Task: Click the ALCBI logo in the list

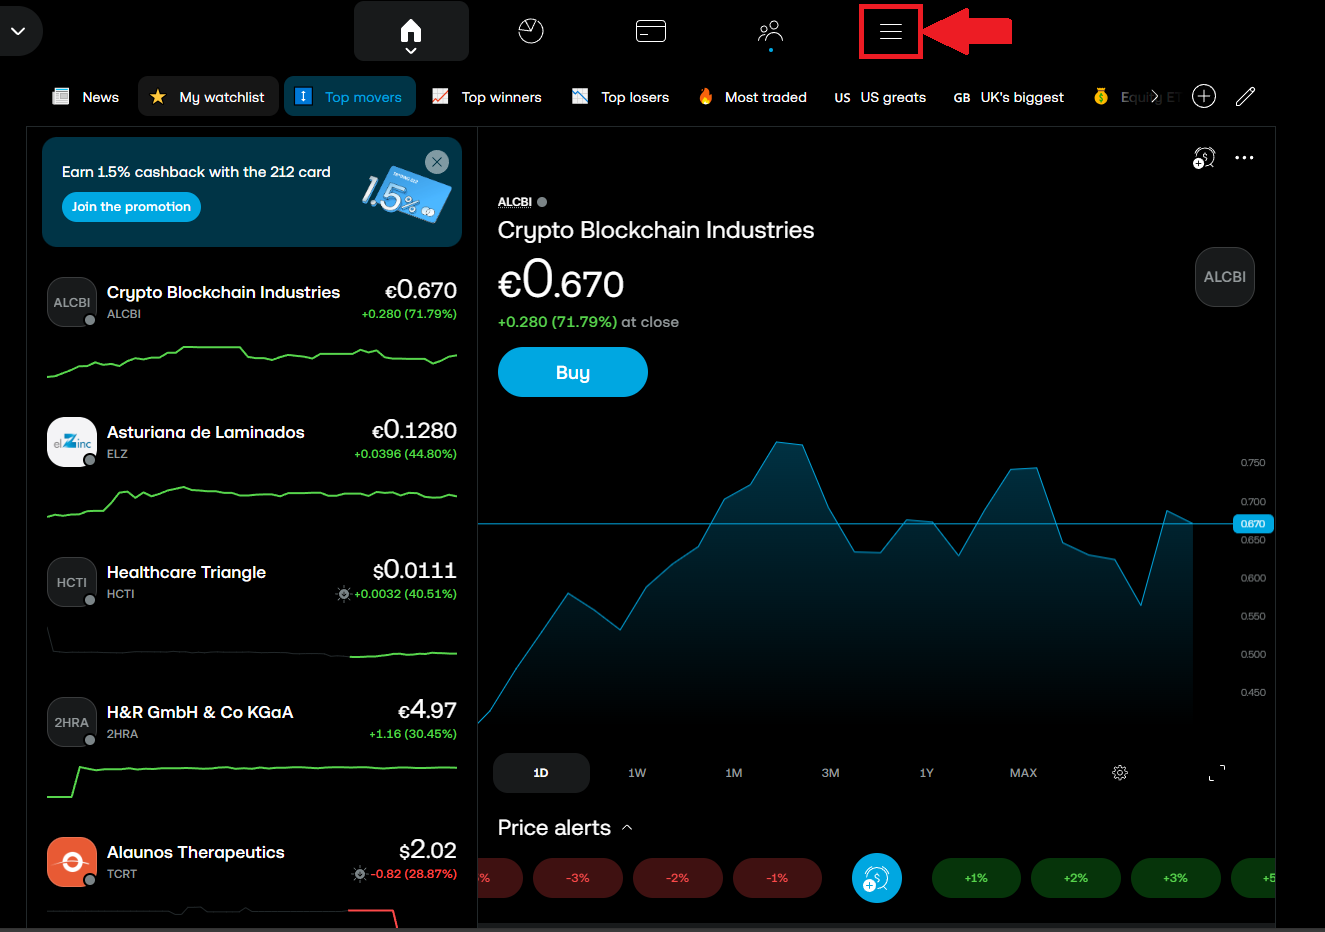Action: point(72,302)
